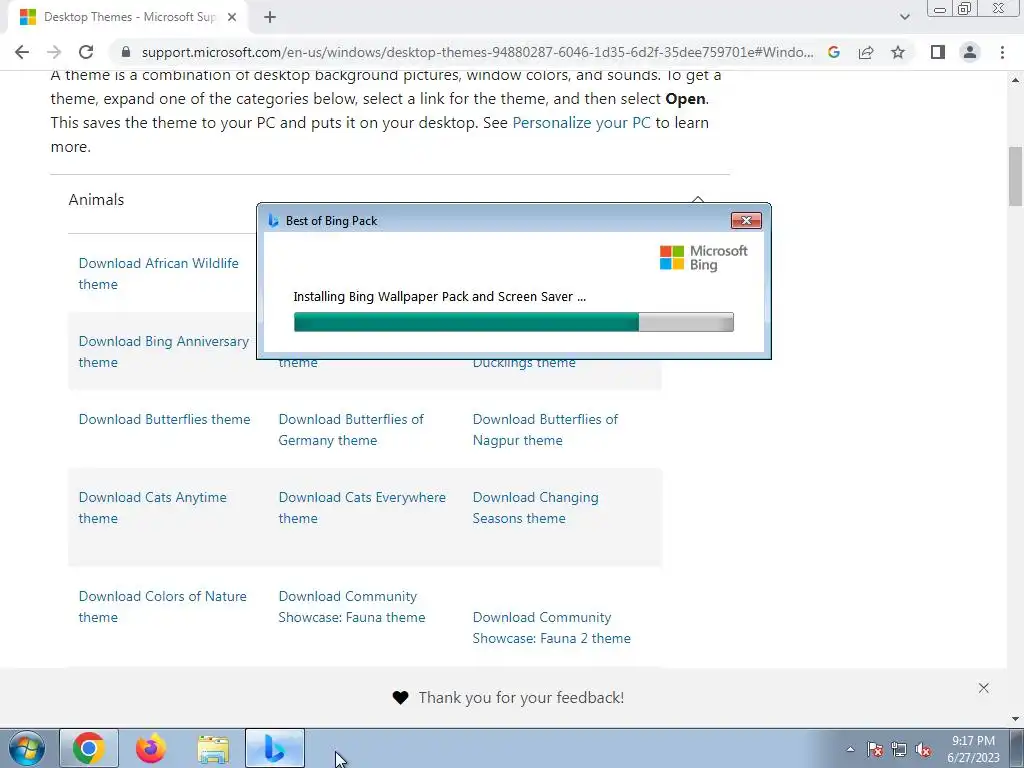Open Action Center flag icon
Viewport: 1024px width, 768px height.
coord(875,750)
